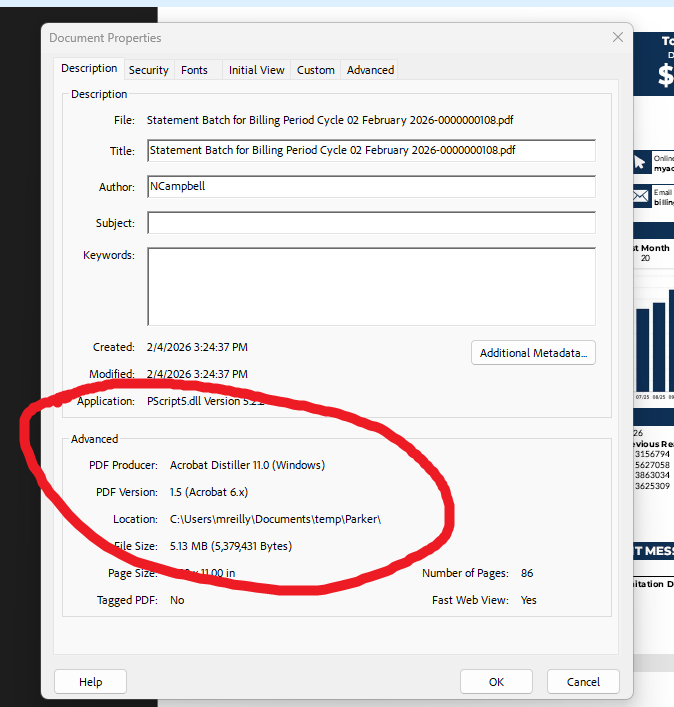674x707 pixels.
Task: Select the Initial View tab
Action: click(x=256, y=70)
